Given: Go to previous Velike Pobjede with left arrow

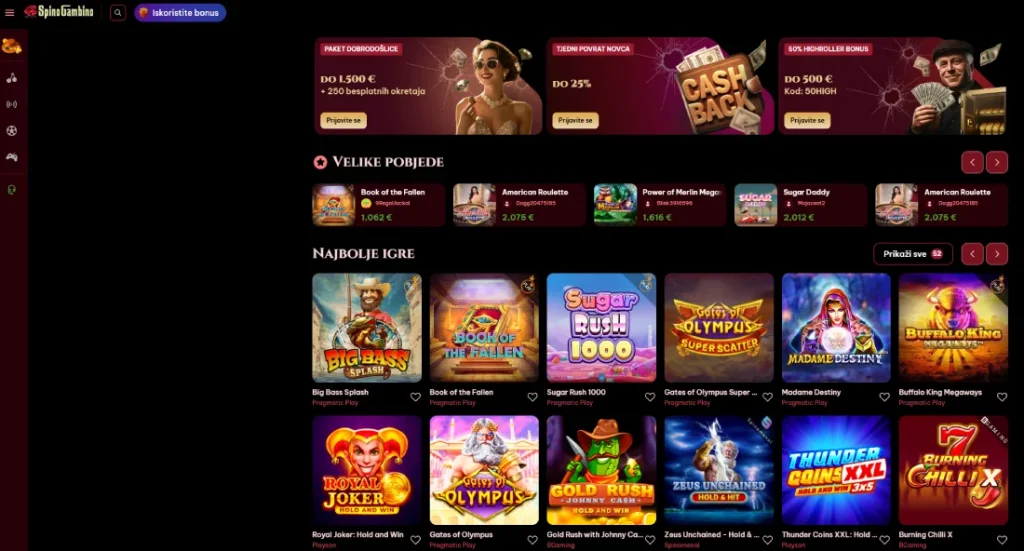Looking at the screenshot, I should tap(972, 163).
